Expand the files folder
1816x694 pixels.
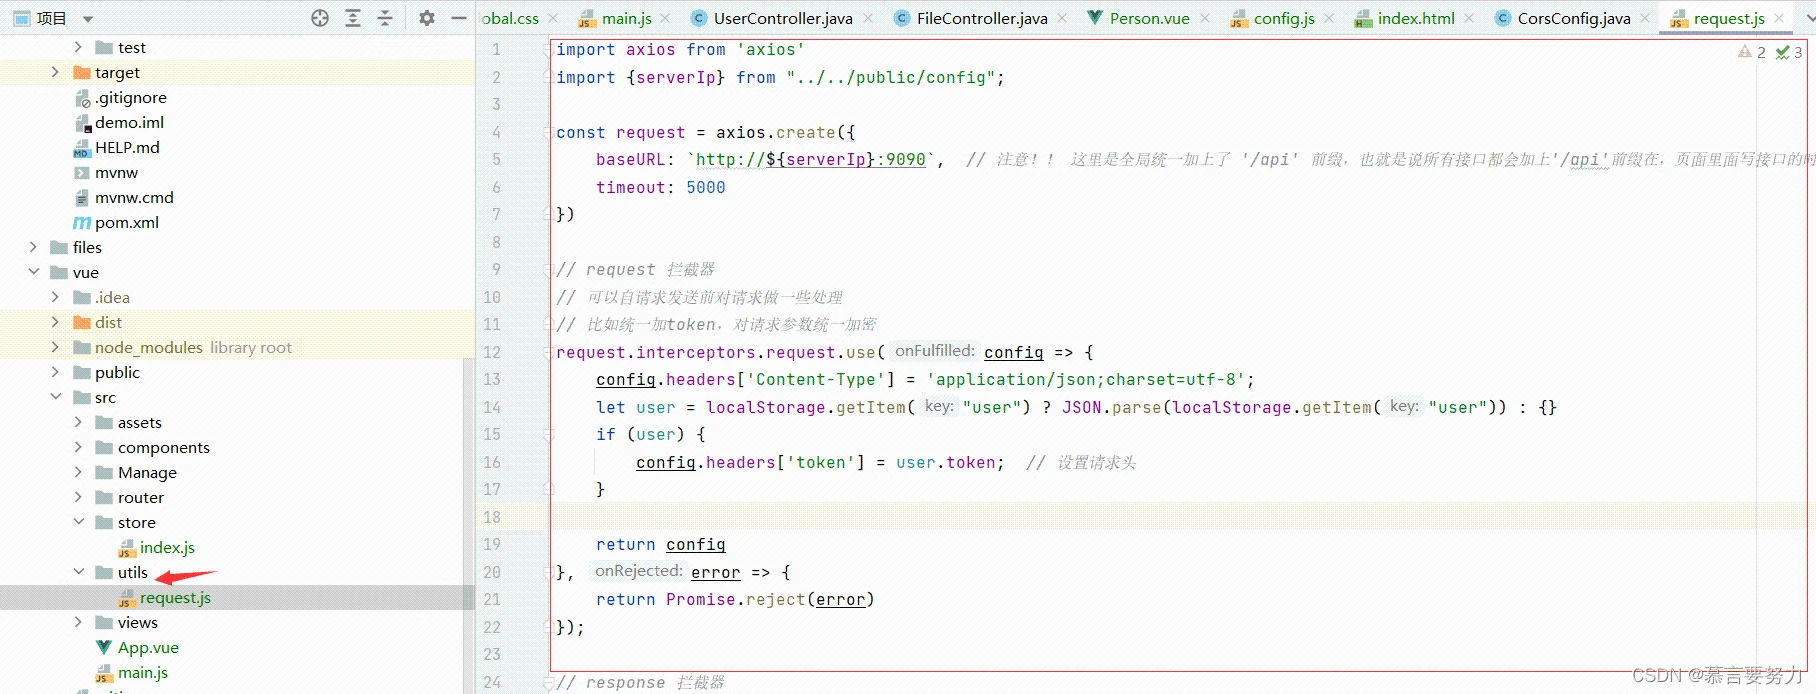33,247
